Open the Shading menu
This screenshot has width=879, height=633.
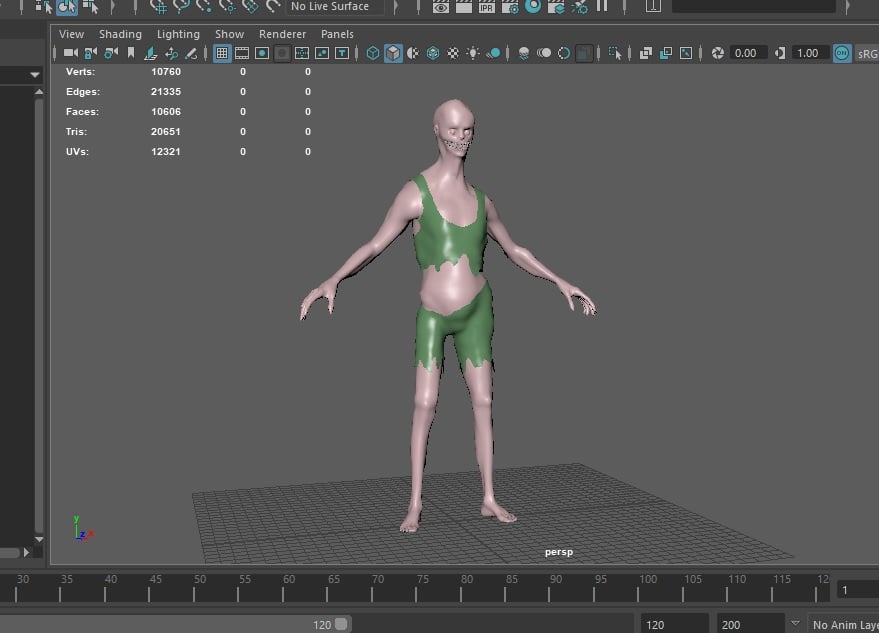(x=121, y=34)
